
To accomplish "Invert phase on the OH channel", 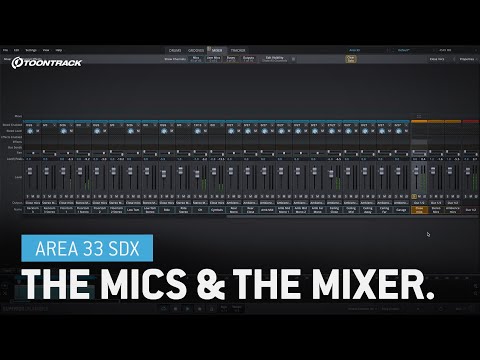I will click(205, 196).
